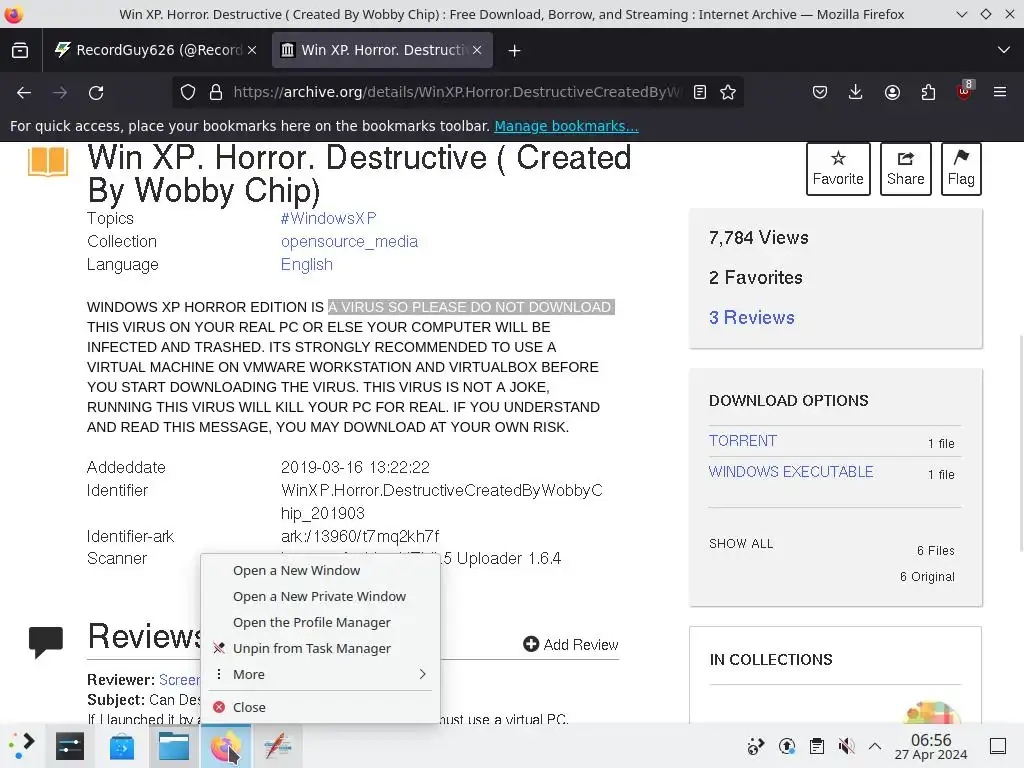The width and height of the screenshot is (1024, 768).
Task: Toggle the muted volume tray icon
Action: coord(846,746)
